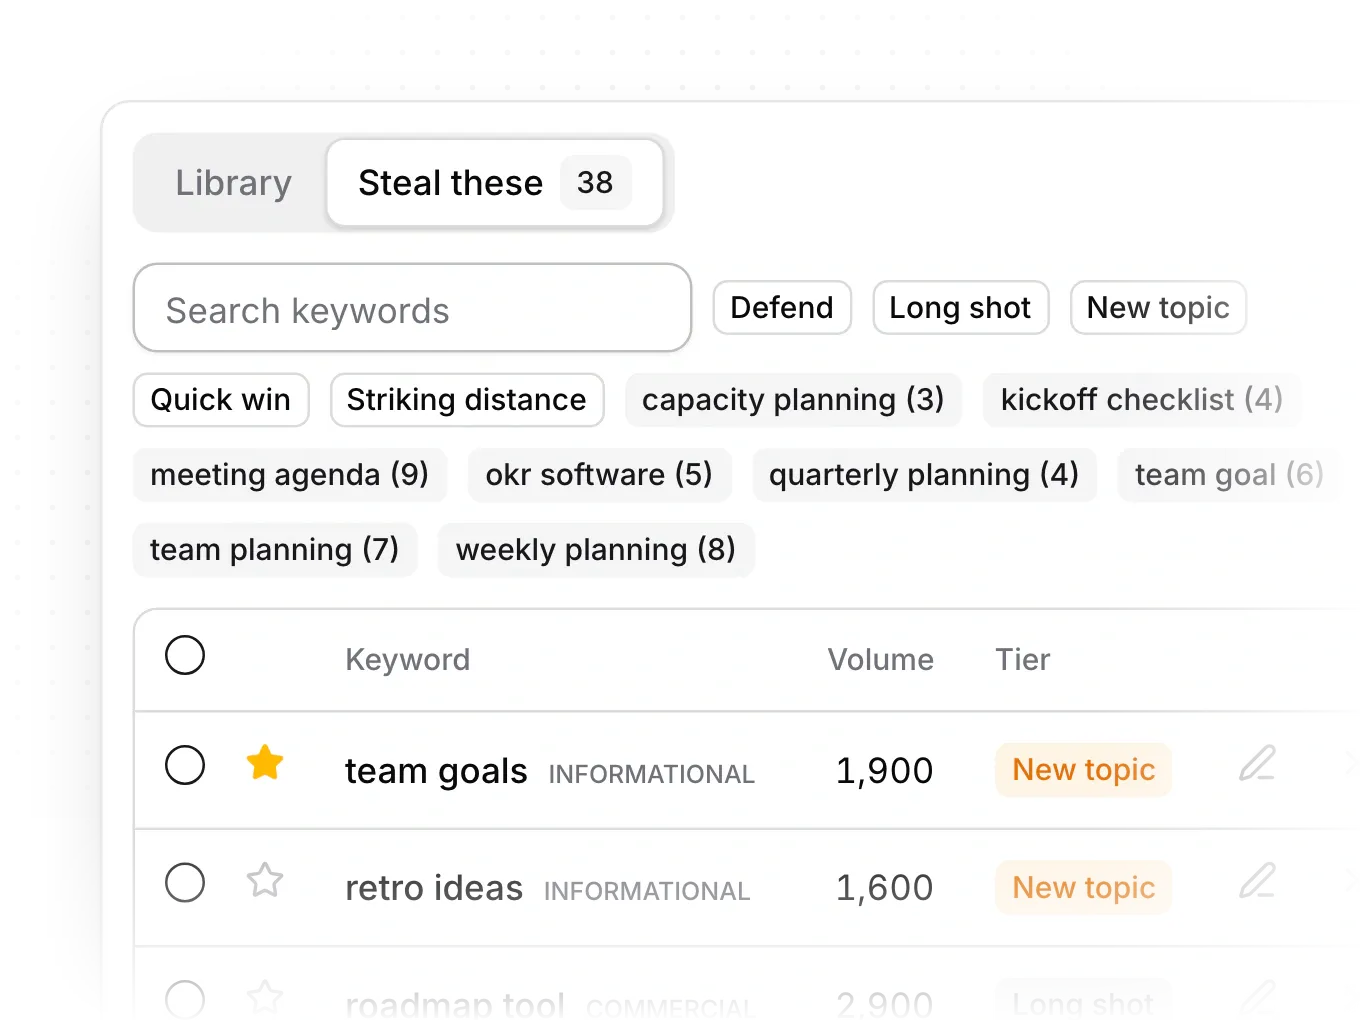Image resolution: width=1360 pixels, height=1020 pixels.
Task: Focus the Search keywords field
Action: tap(412, 308)
